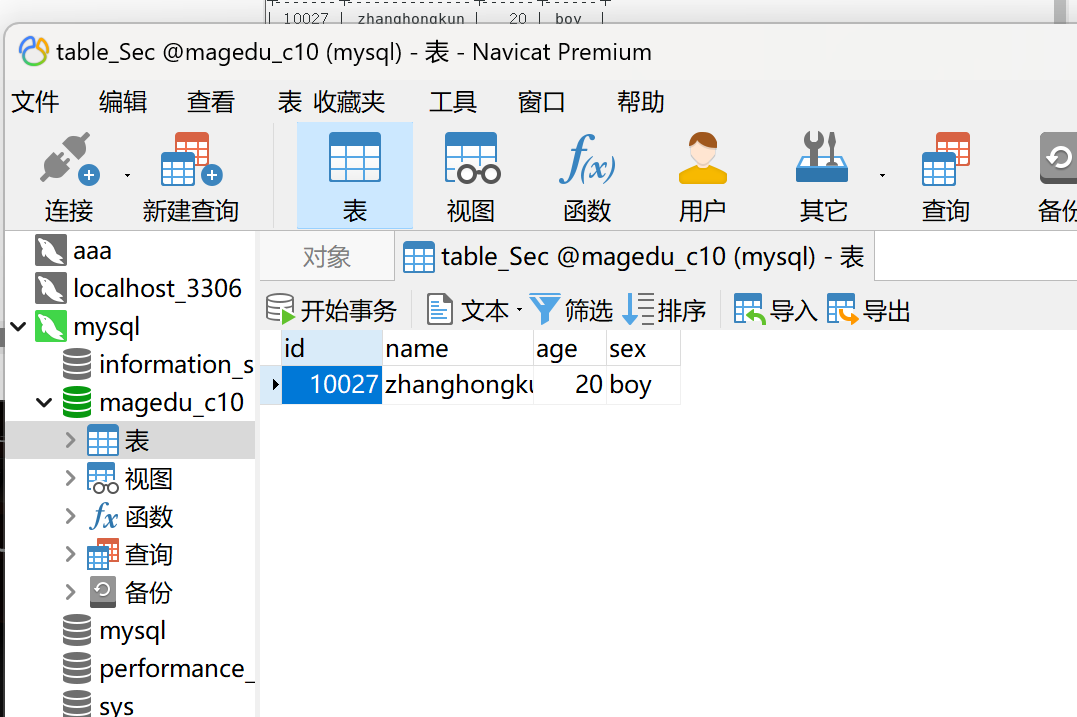Click the age column header

569,348
